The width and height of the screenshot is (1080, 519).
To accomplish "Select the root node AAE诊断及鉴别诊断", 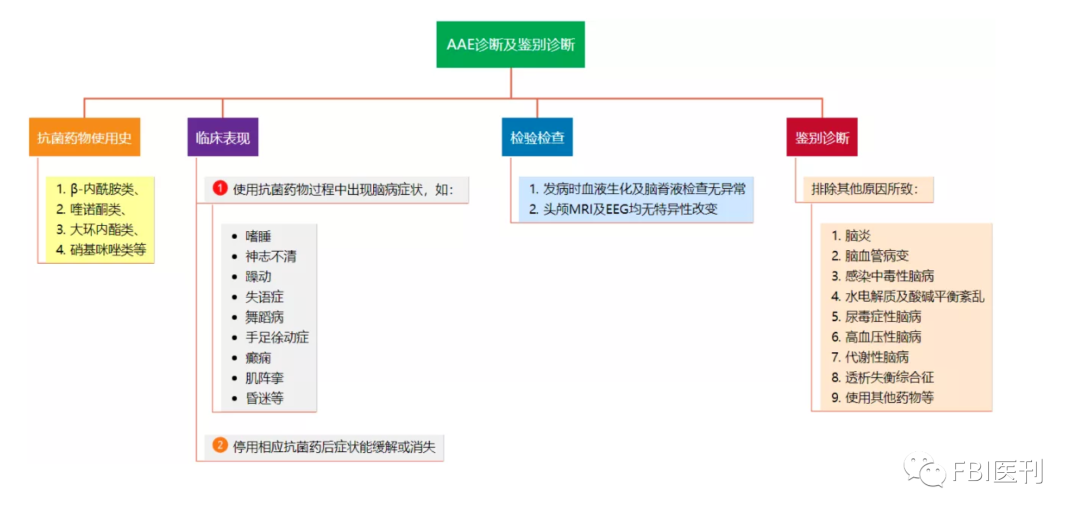I will [x=510, y=45].
